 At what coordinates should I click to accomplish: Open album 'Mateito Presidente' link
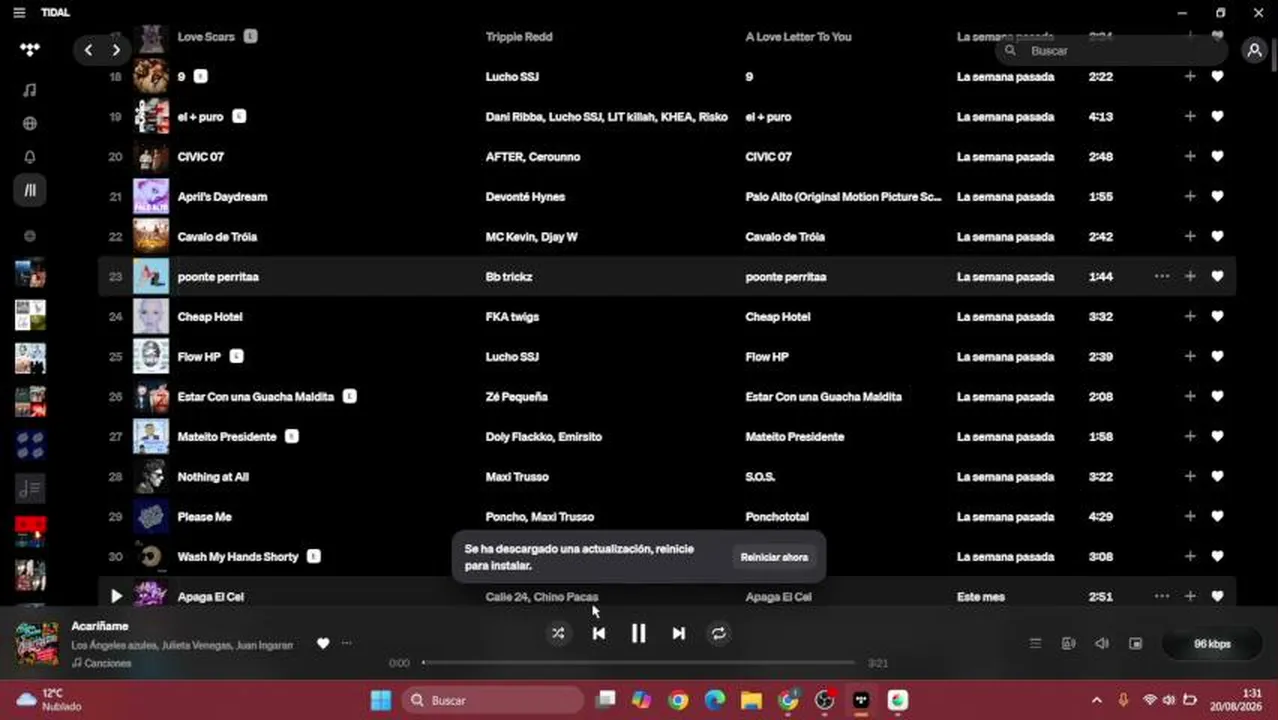tap(795, 436)
